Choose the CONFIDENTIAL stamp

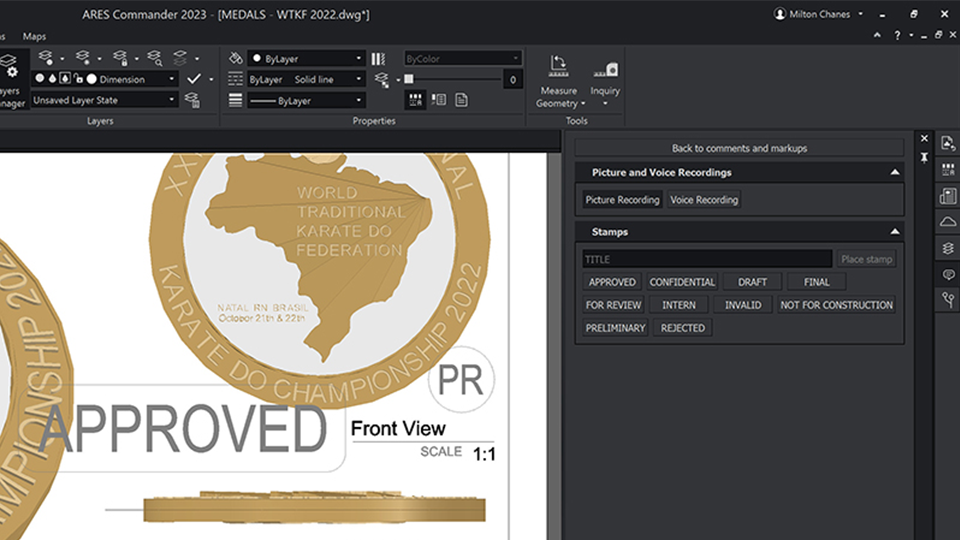tap(682, 282)
